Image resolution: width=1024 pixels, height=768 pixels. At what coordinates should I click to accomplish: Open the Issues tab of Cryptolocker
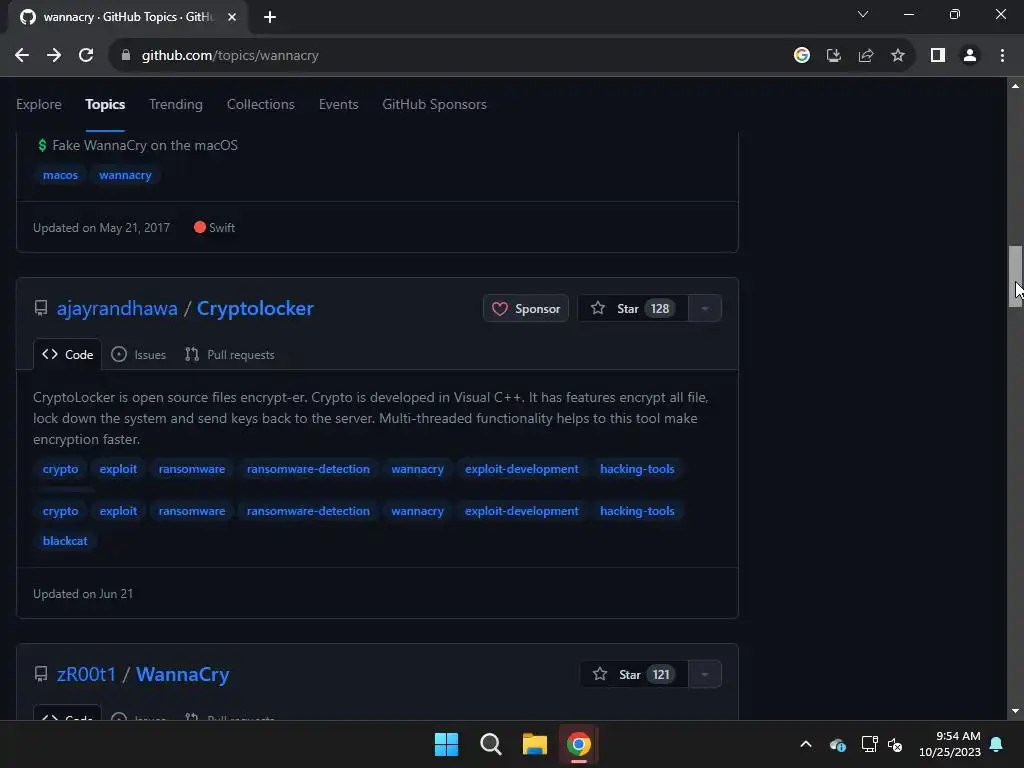(x=138, y=355)
